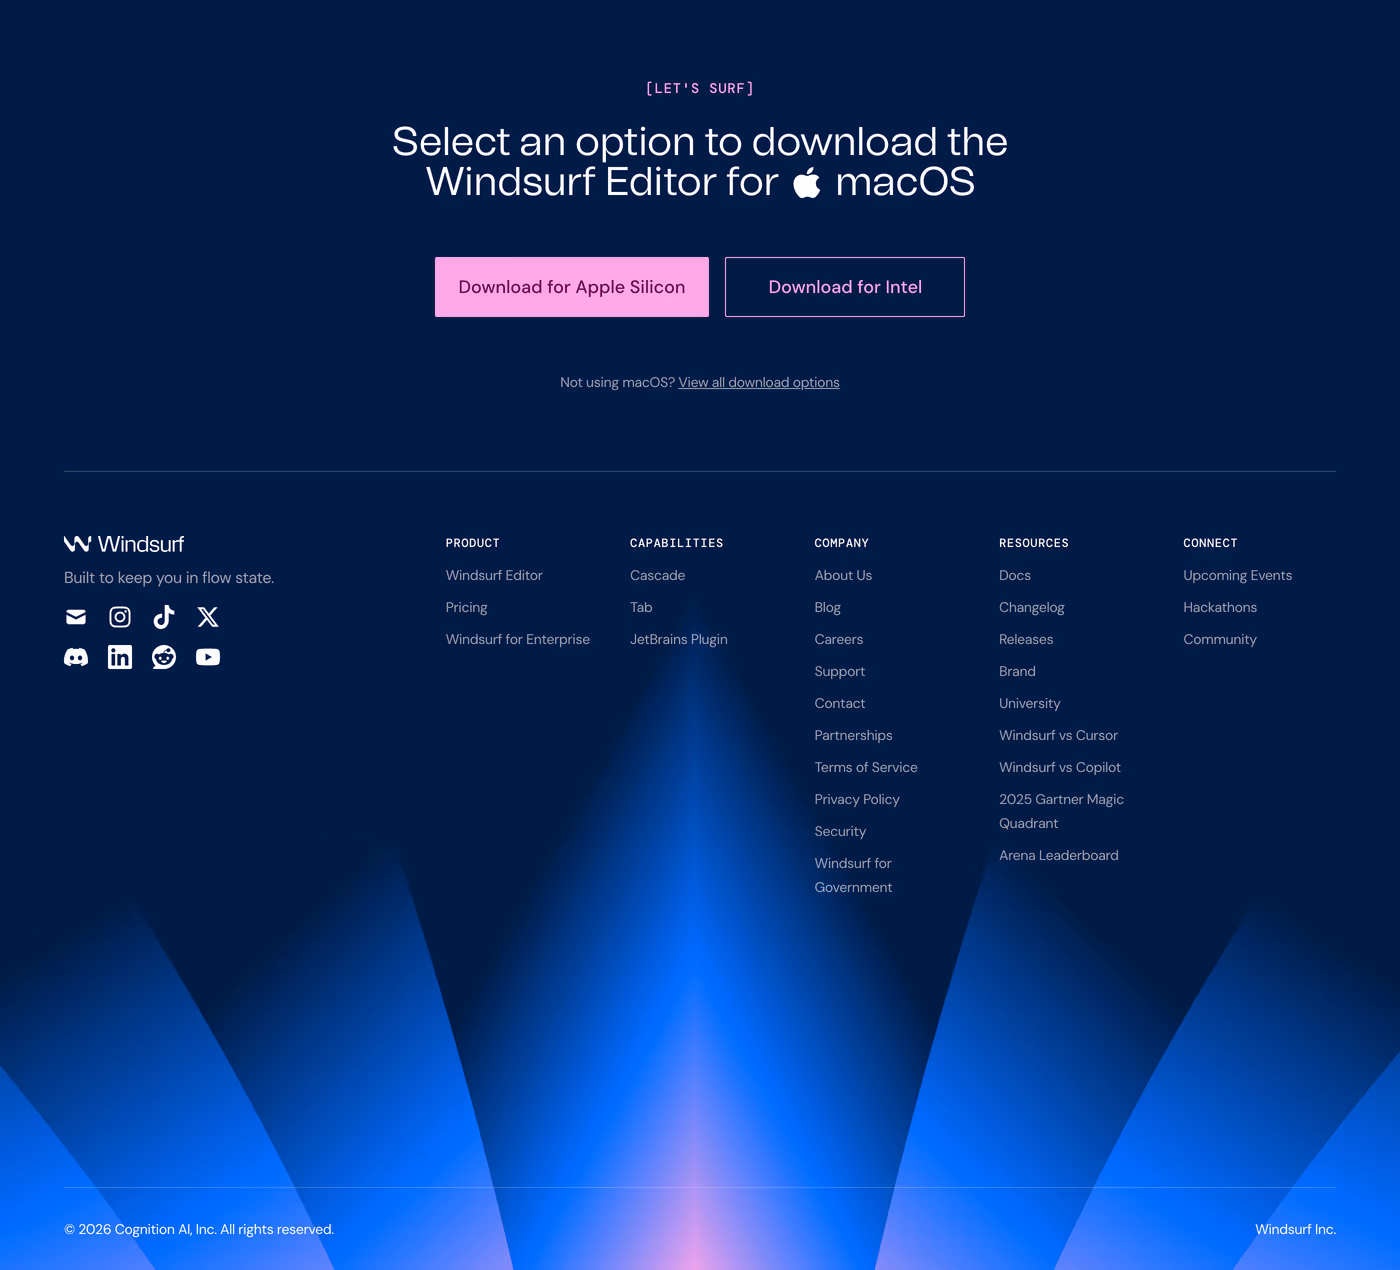Click the CONNECT column heading
The width and height of the screenshot is (1400, 1270).
click(1211, 543)
